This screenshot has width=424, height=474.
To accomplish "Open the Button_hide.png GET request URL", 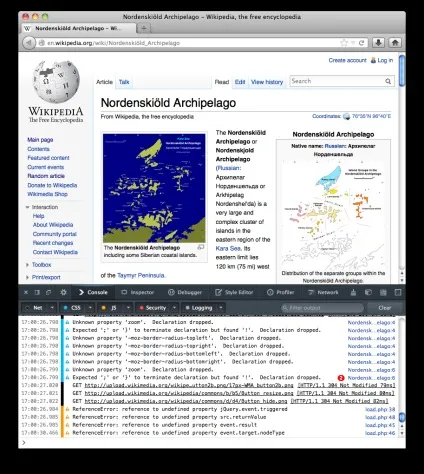I will (186, 401).
